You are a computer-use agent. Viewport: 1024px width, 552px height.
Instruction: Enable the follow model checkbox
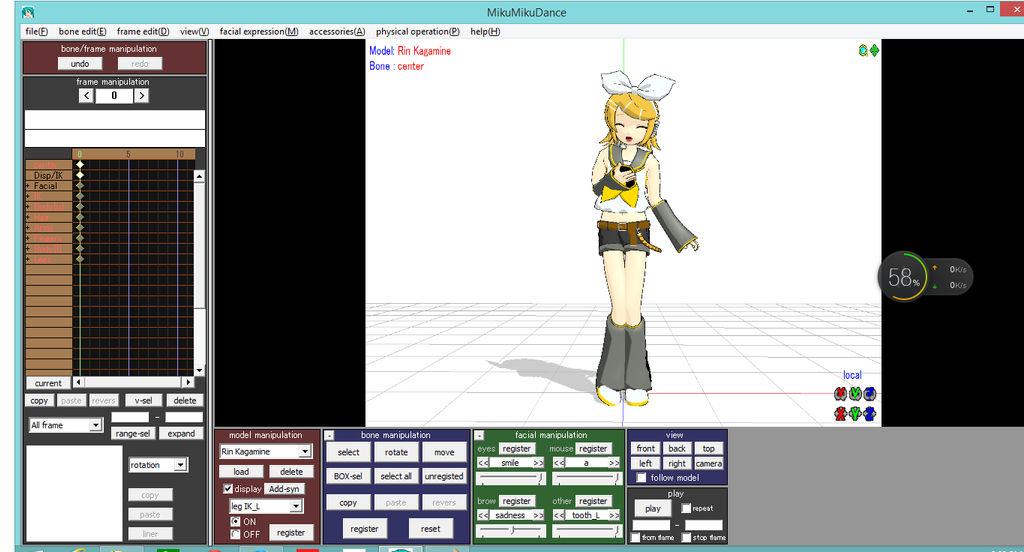[641, 478]
